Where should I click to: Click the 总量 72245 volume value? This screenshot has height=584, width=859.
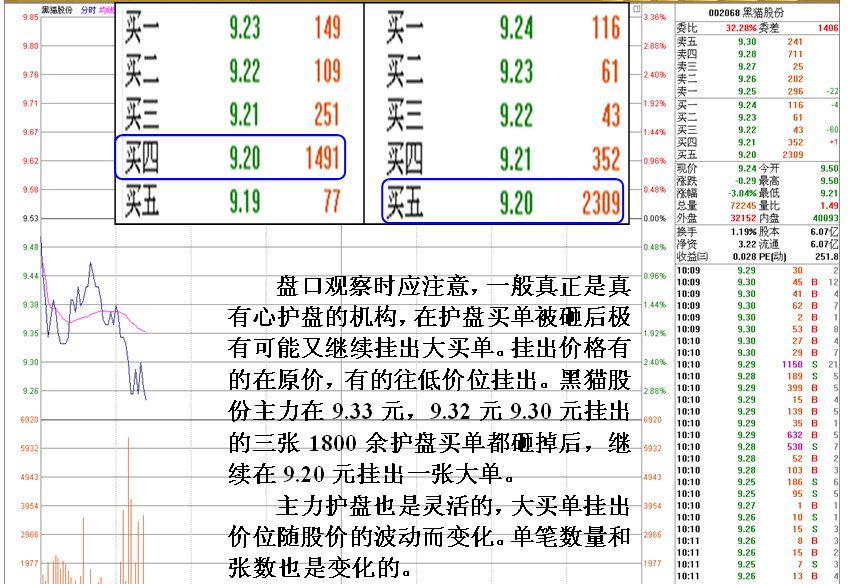(740, 204)
